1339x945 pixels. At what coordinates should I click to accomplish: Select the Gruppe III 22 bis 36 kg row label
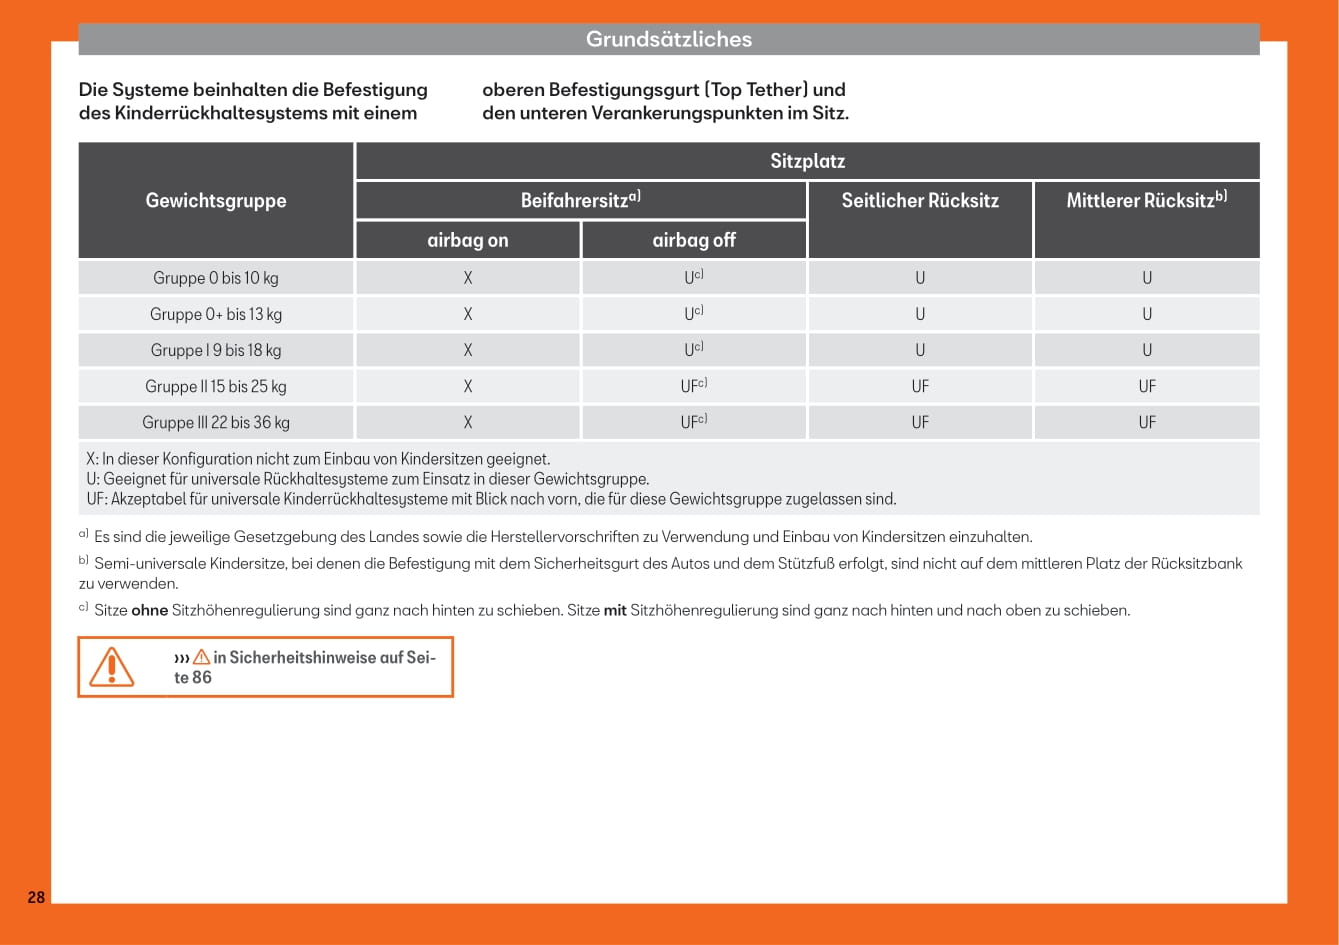click(216, 422)
